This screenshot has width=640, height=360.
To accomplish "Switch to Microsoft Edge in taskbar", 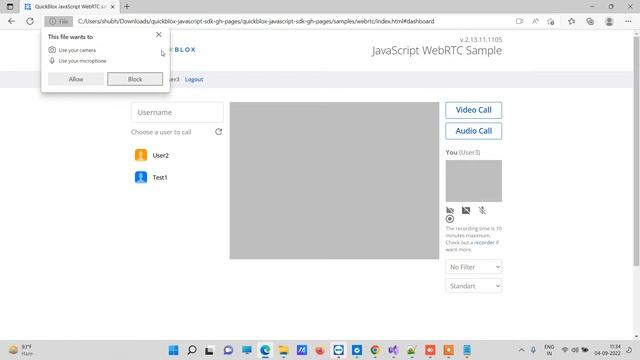I will point(265,350).
